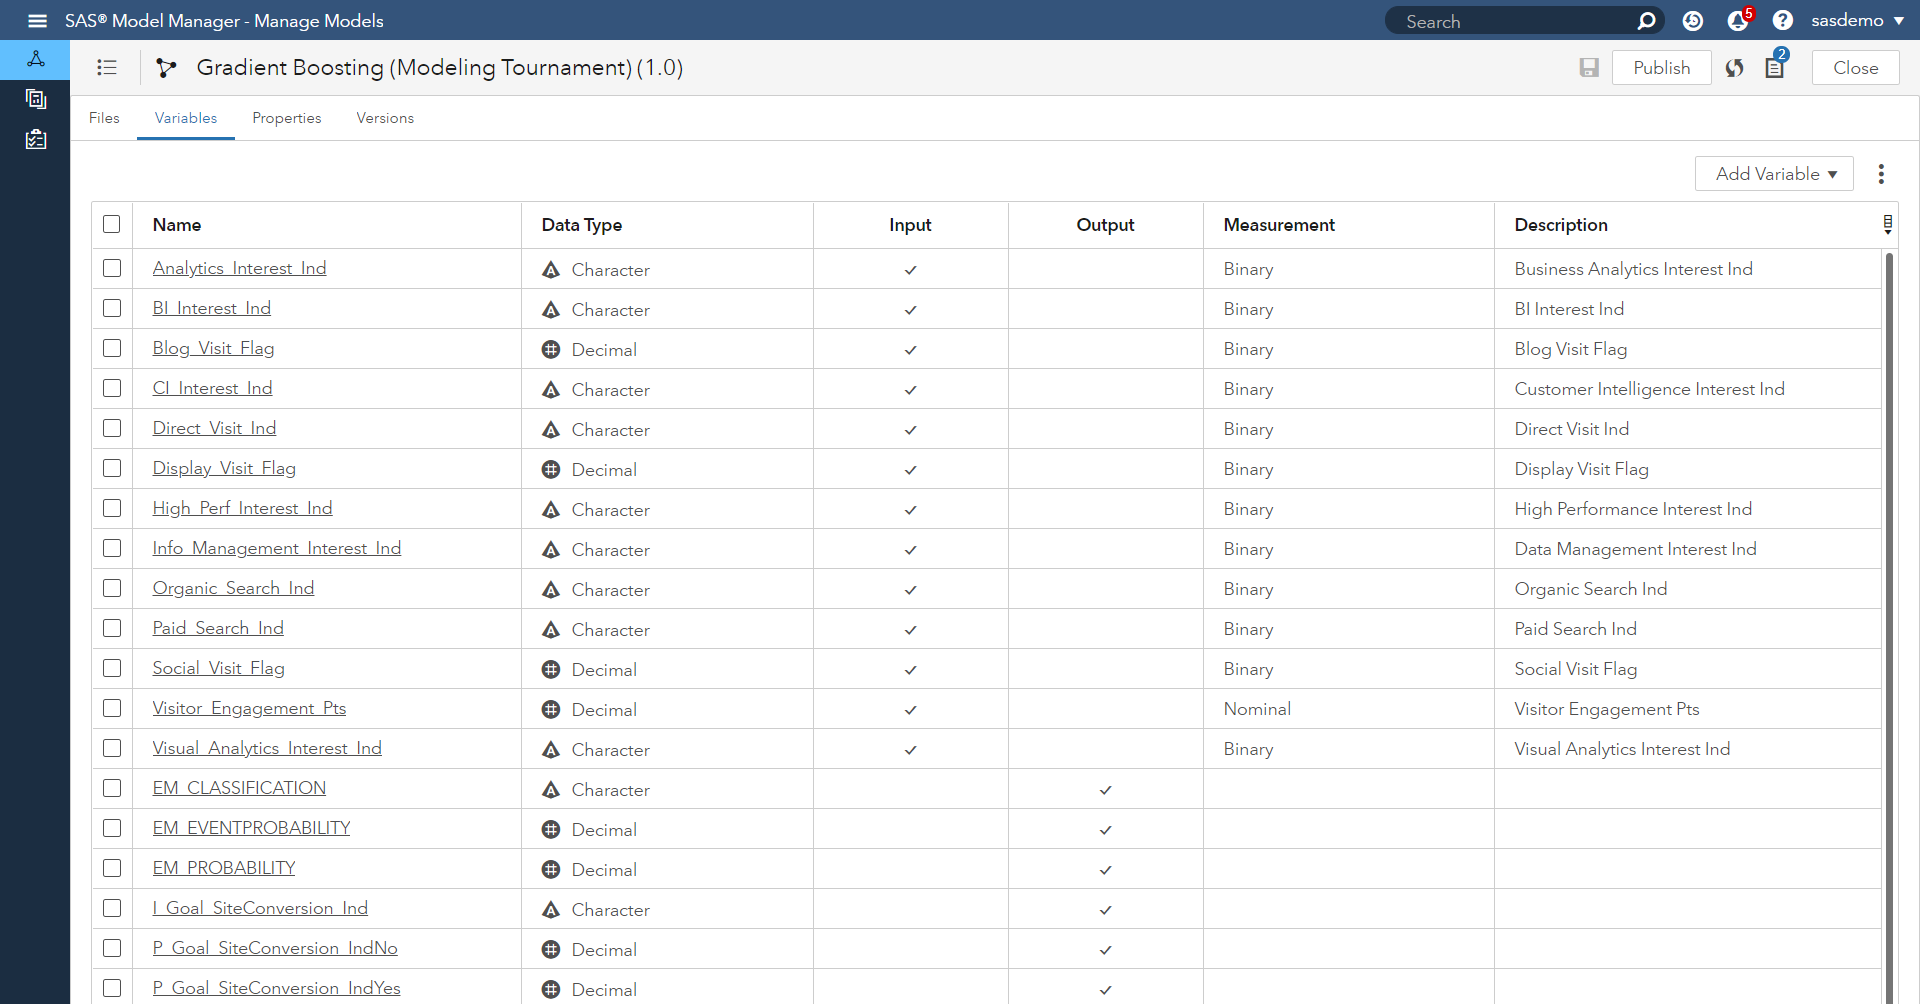Viewport: 1920px width, 1004px height.
Task: Switch to the Properties tab
Action: (x=287, y=118)
